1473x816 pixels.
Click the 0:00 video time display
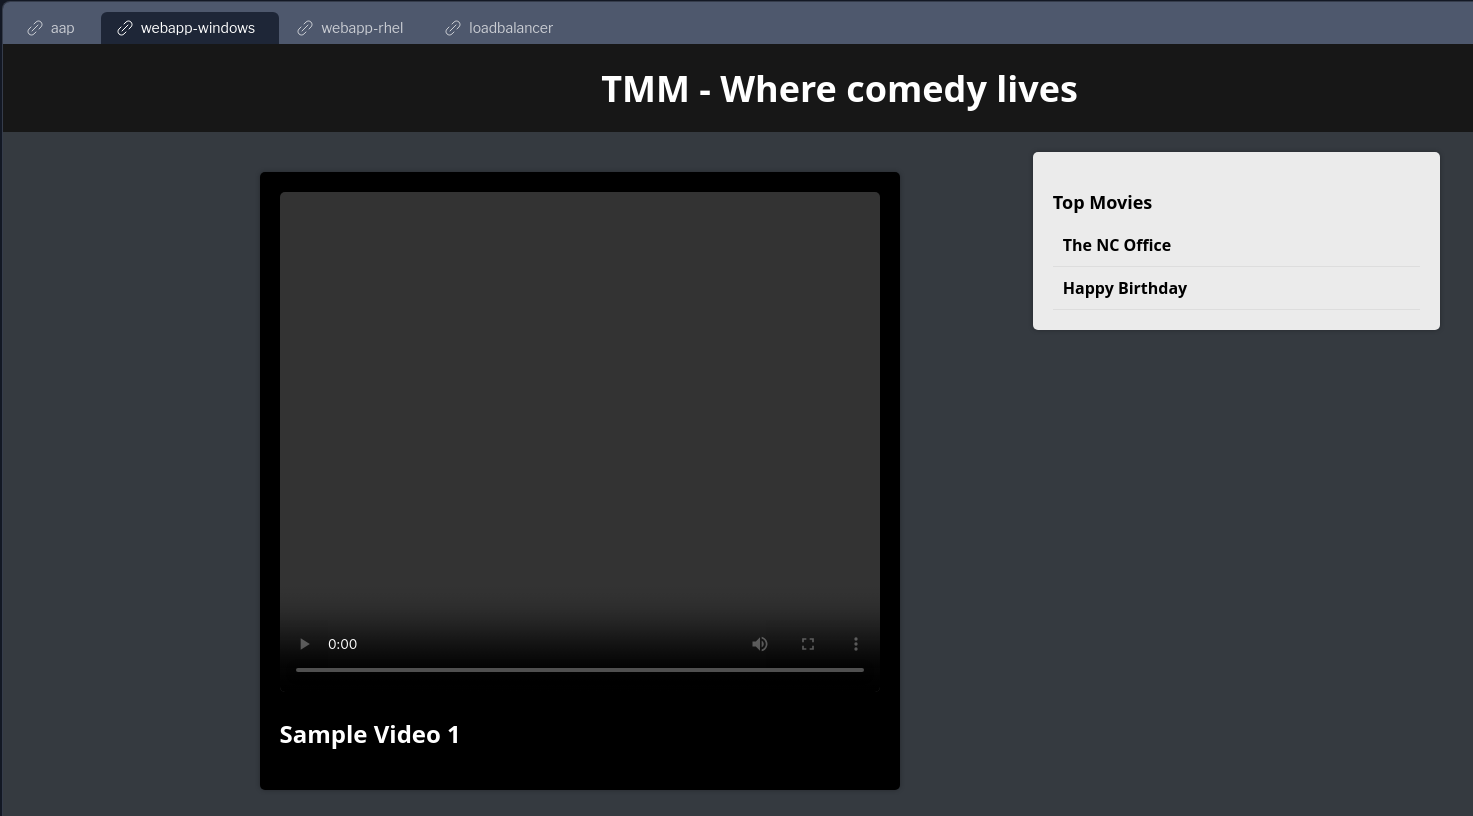342,644
